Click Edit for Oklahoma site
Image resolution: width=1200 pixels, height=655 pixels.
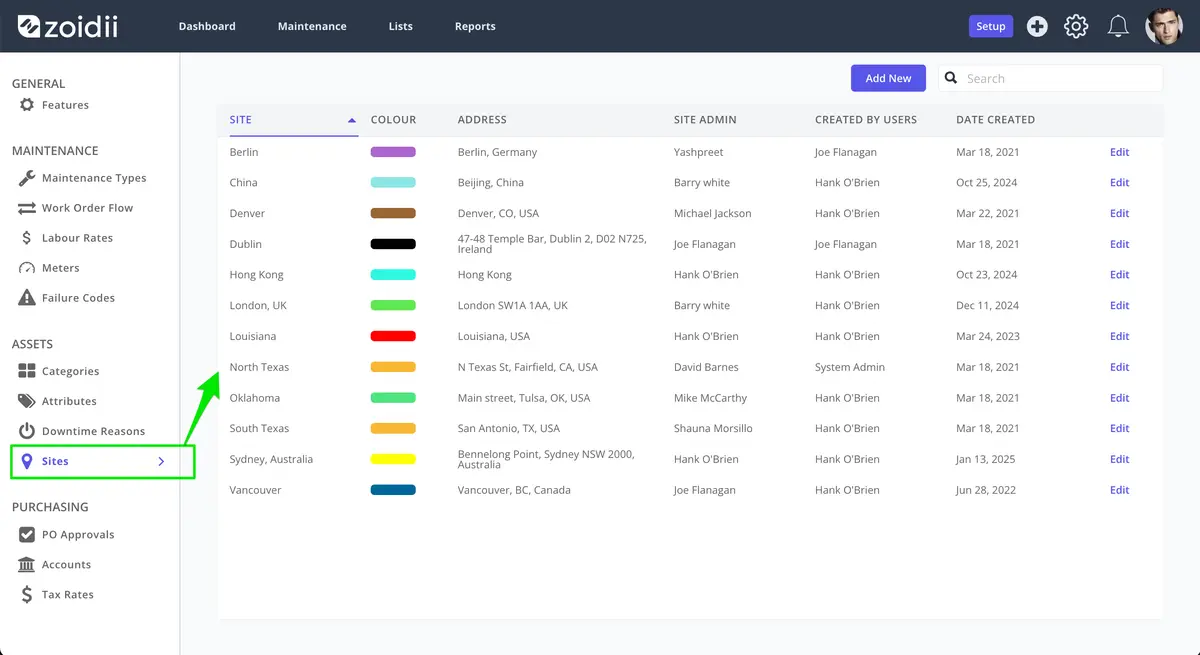(1119, 398)
